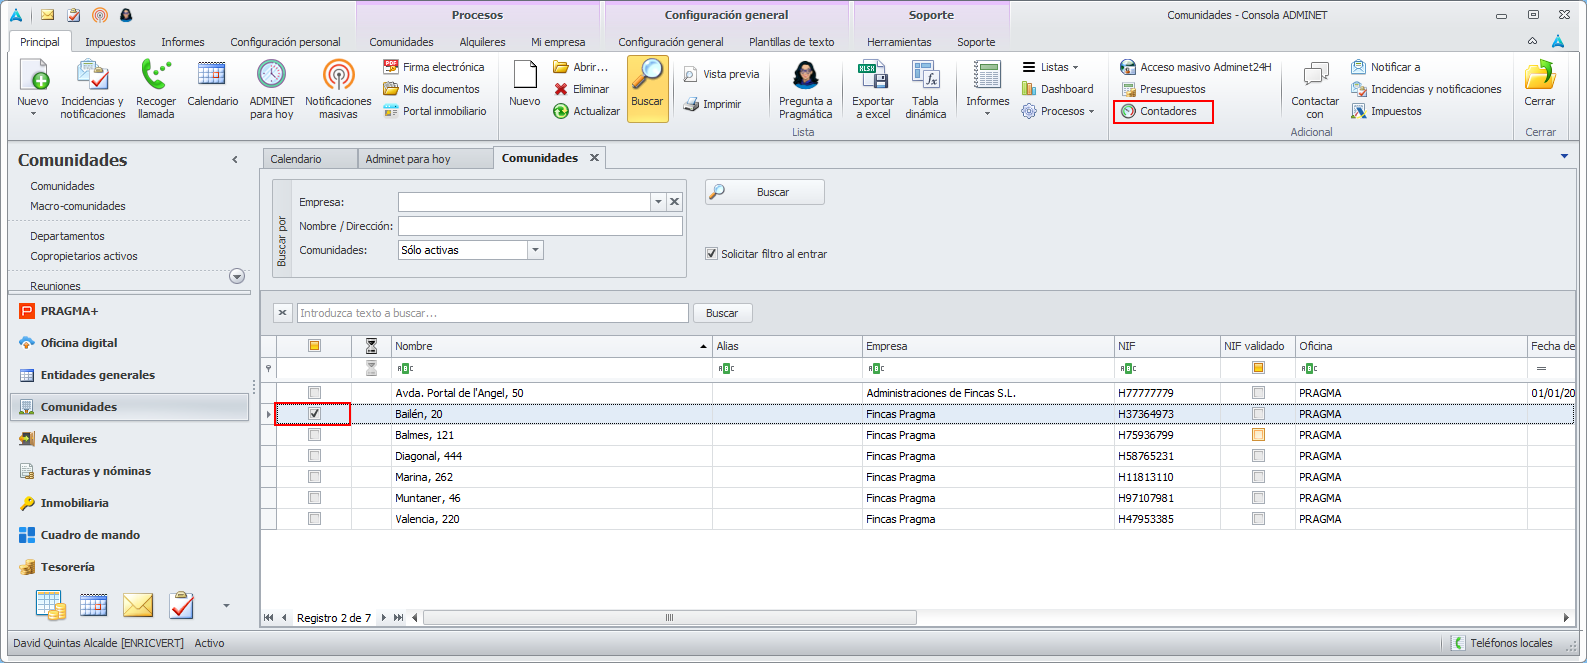Open the Calendario ribbon icon

[212, 83]
